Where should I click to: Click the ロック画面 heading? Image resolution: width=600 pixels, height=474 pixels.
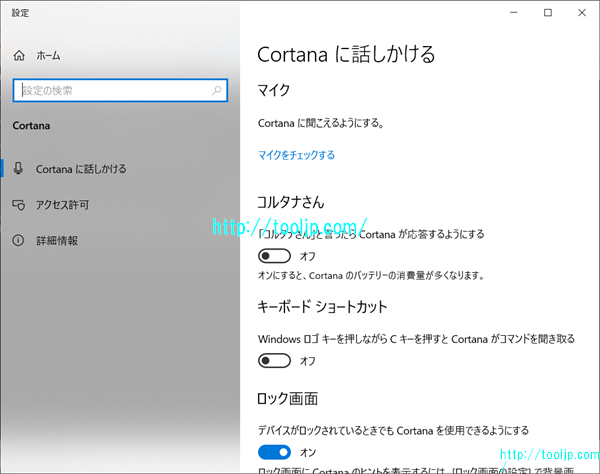(x=287, y=399)
